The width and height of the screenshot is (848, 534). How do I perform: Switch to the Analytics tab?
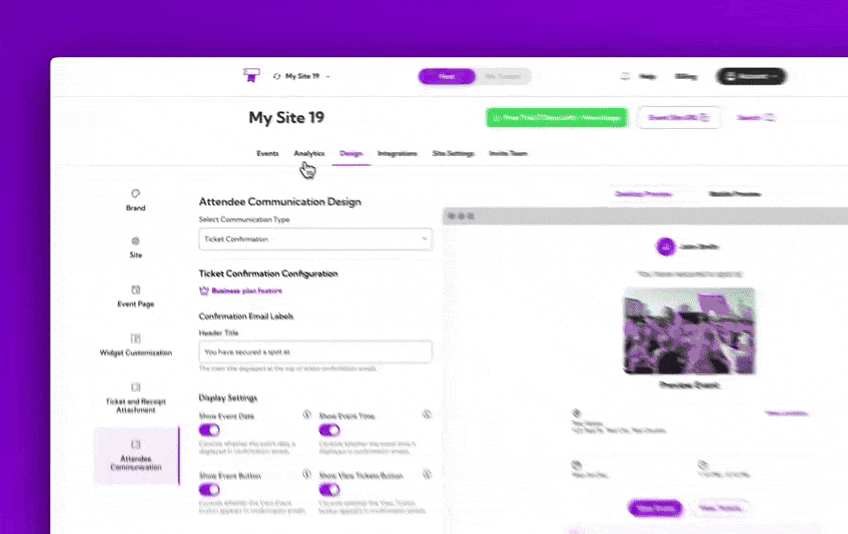309,154
